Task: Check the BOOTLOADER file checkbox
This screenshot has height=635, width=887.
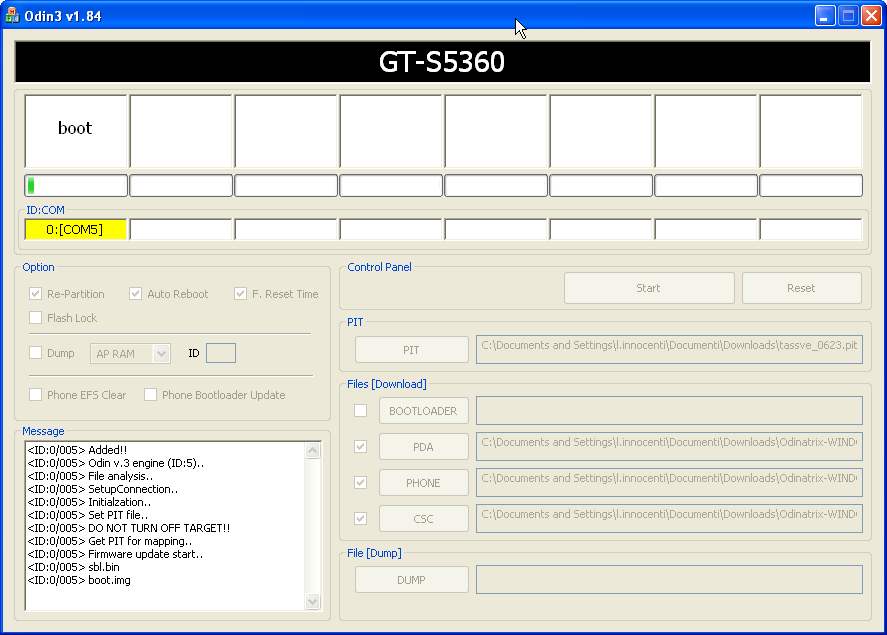Action: coord(360,410)
